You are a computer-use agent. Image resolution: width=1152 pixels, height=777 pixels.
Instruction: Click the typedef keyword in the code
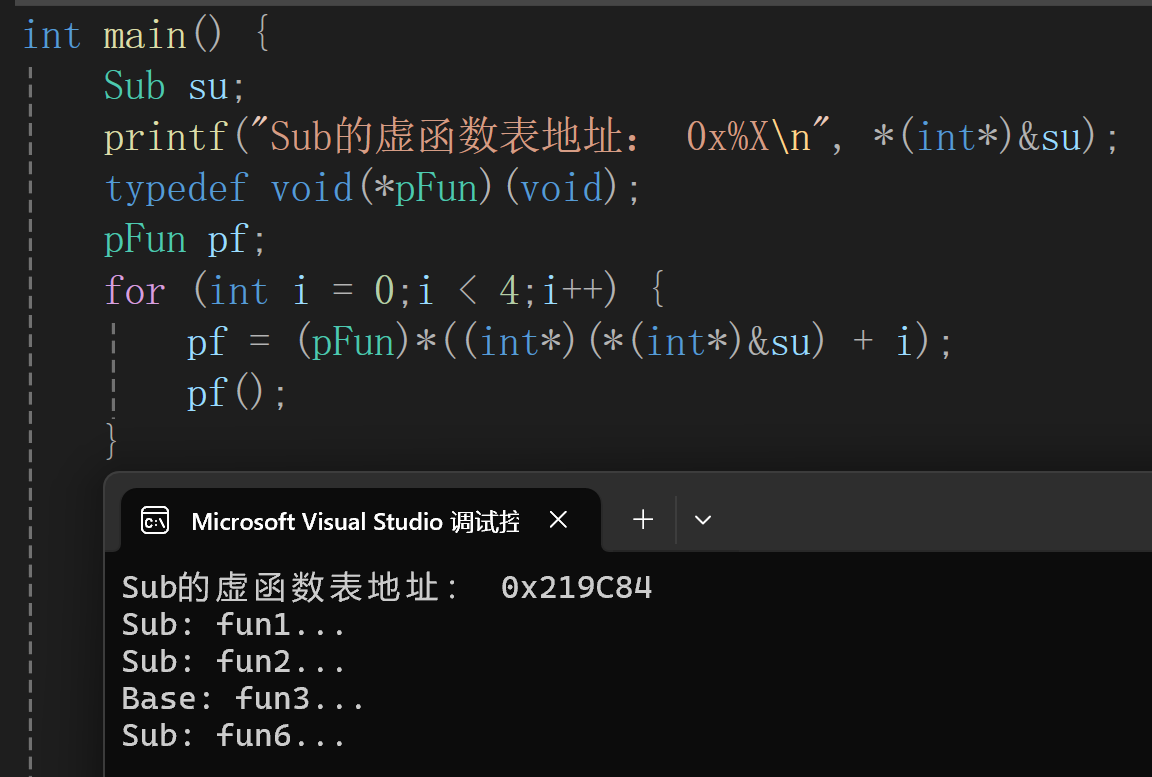(x=176, y=187)
